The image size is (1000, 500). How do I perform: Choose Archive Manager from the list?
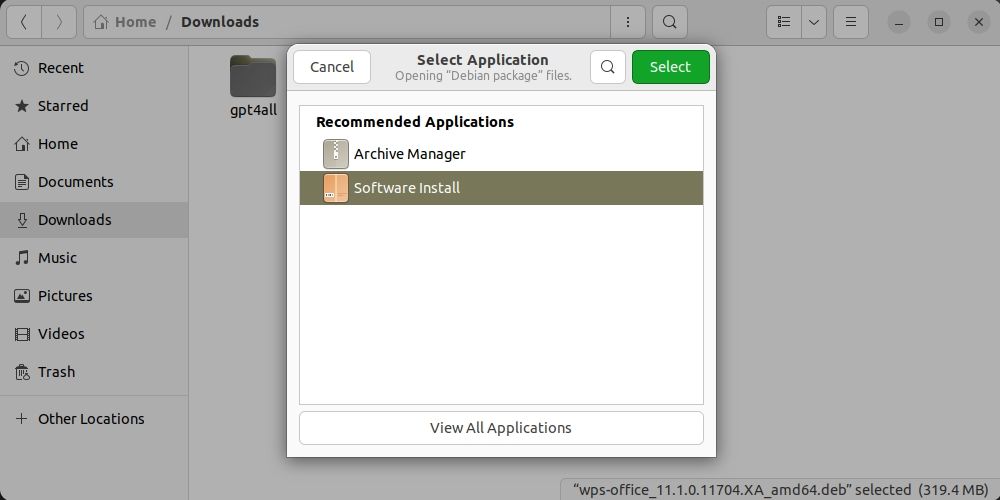coord(409,154)
